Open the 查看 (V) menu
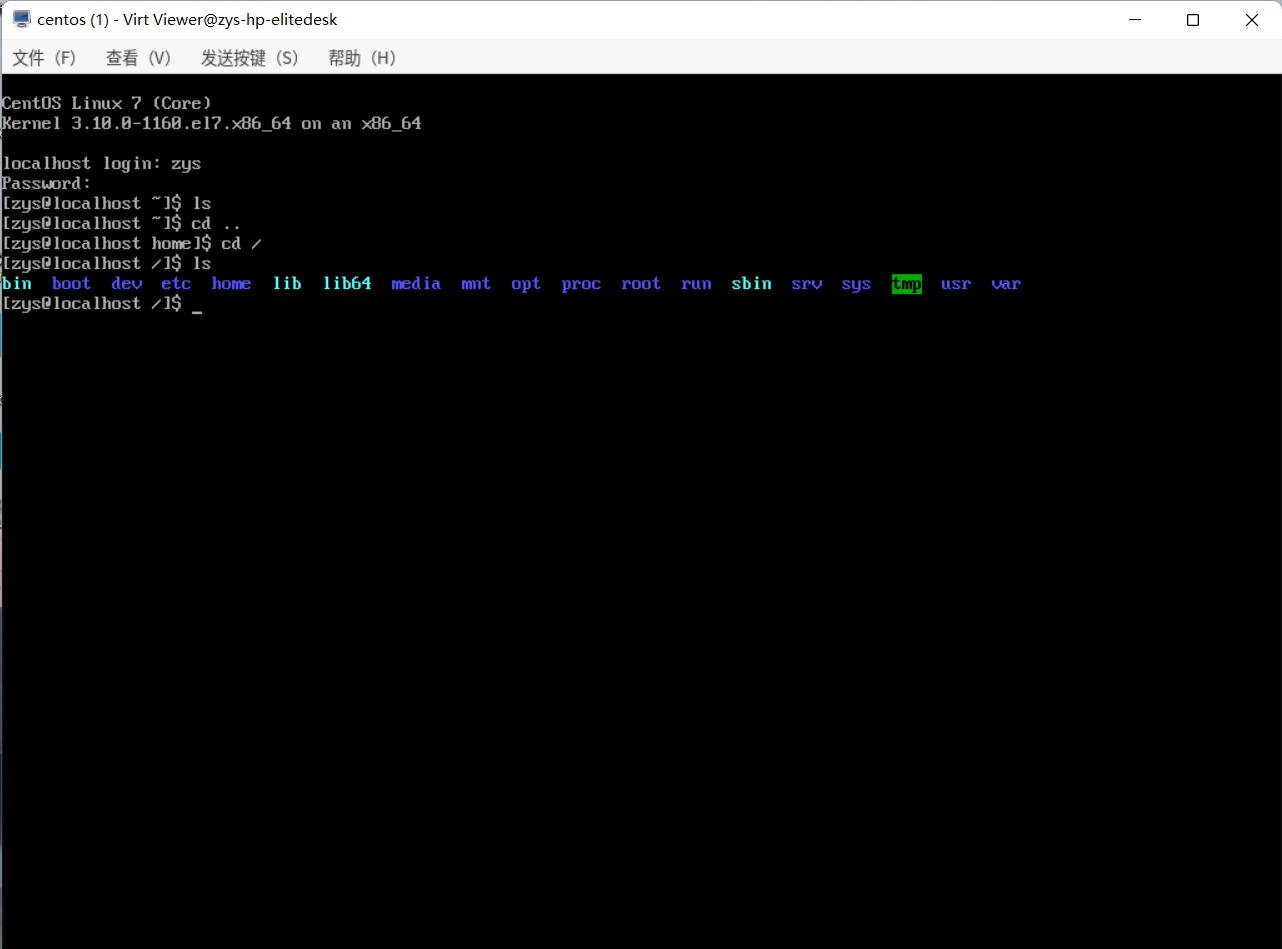The image size is (1282, 949). tap(138, 58)
